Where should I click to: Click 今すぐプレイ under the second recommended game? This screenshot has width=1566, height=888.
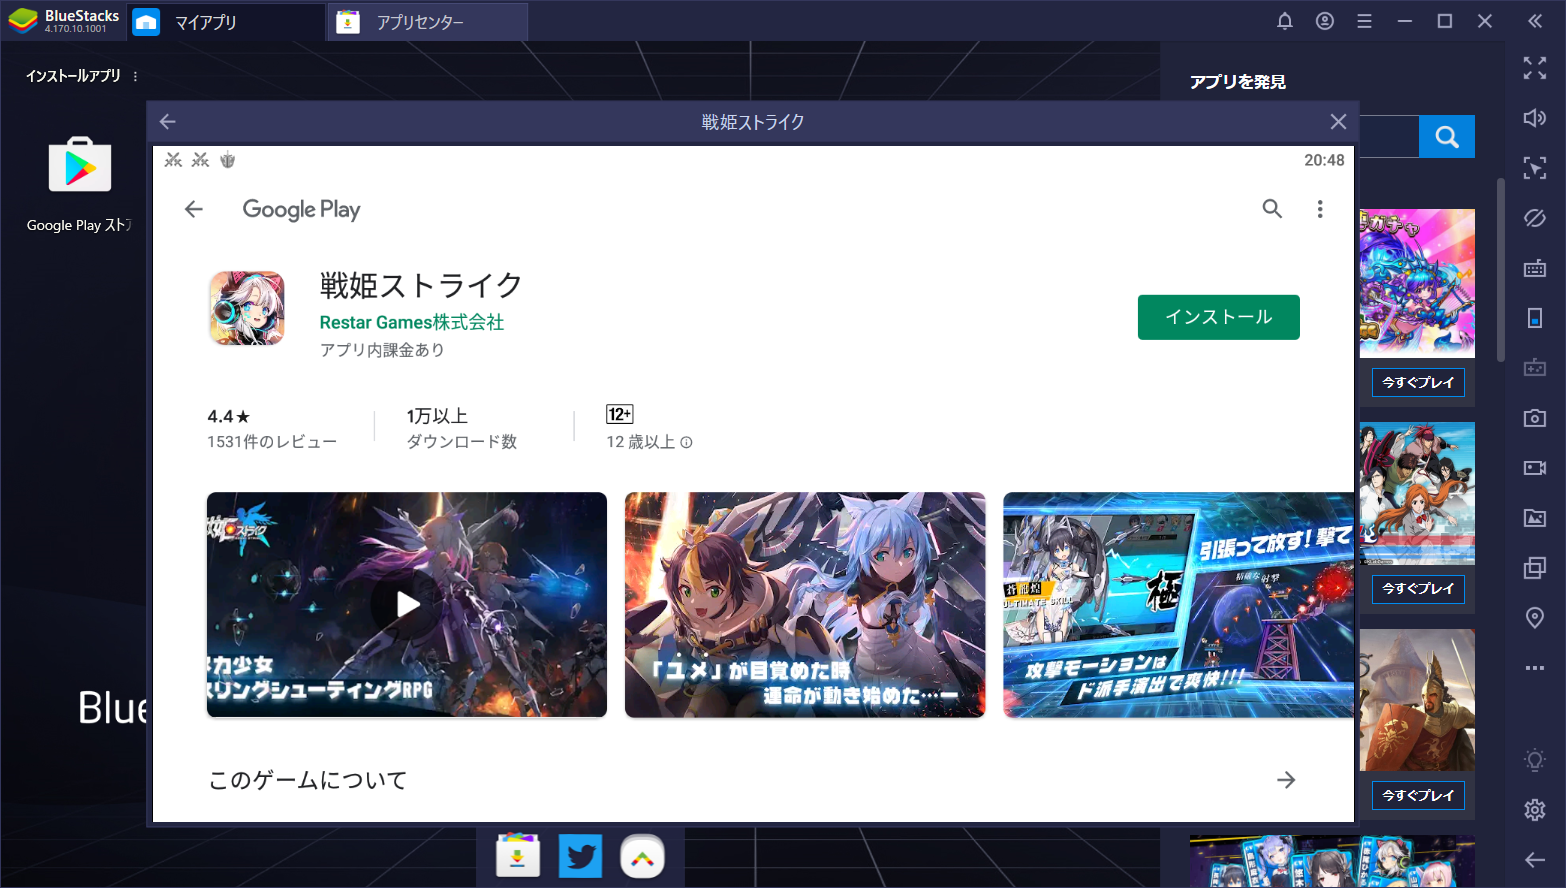pyautogui.click(x=1418, y=589)
